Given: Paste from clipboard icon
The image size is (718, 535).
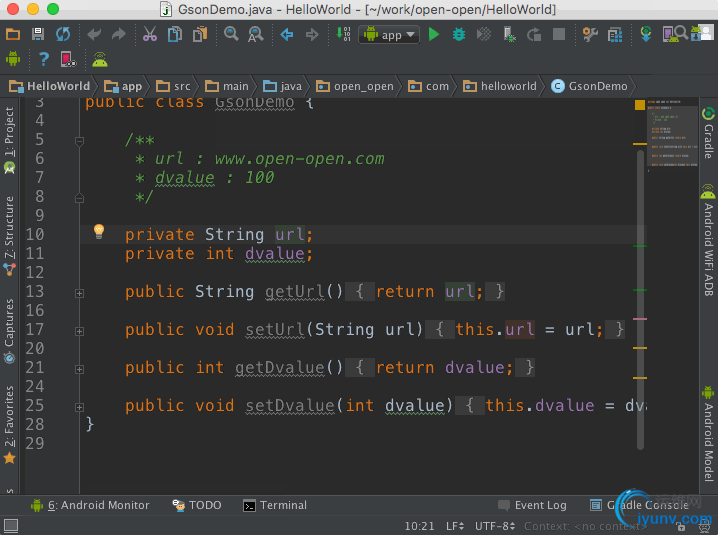Looking at the screenshot, I should [x=200, y=34].
